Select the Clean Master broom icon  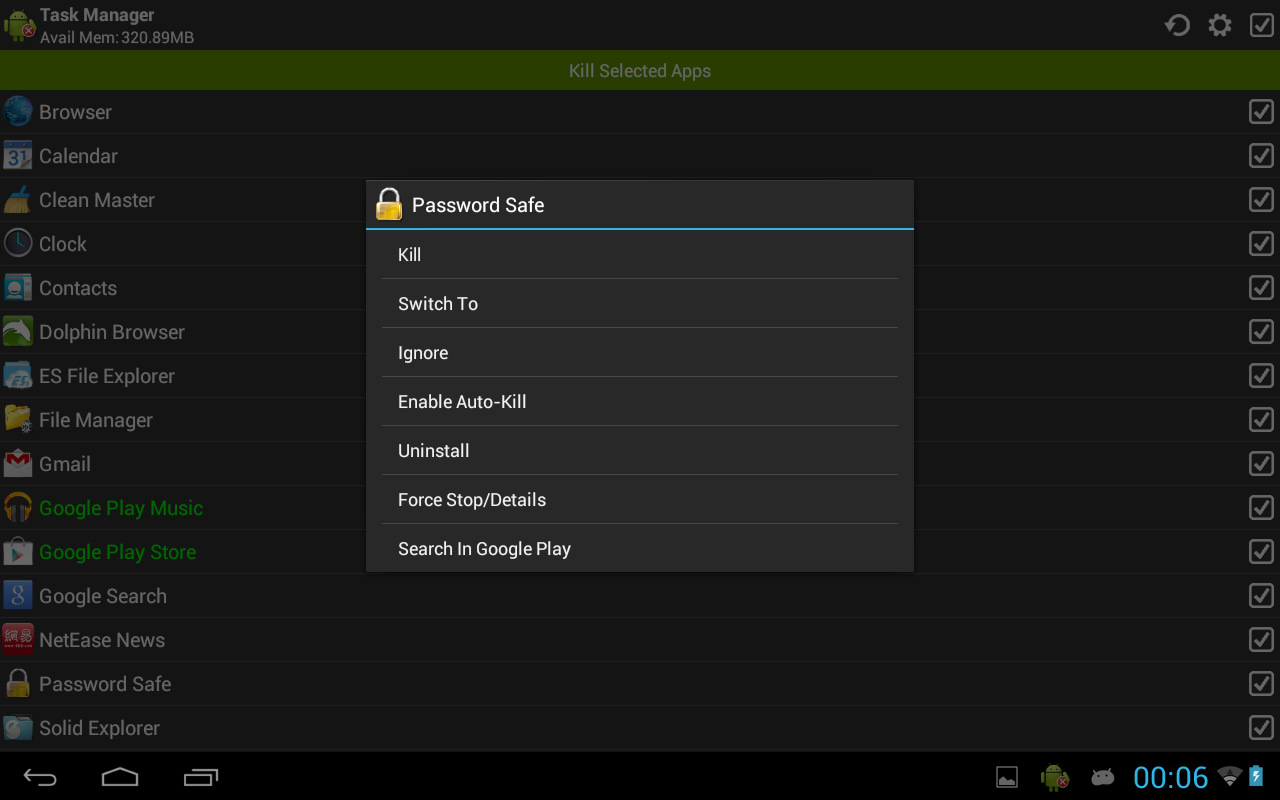18,200
